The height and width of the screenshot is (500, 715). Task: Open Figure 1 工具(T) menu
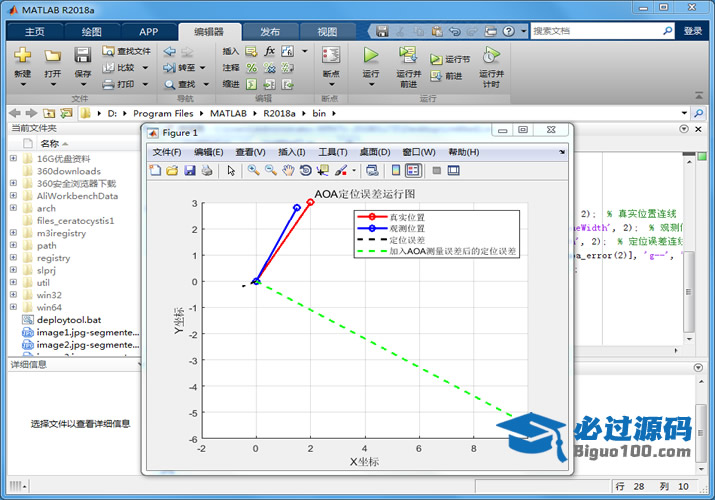(333, 152)
